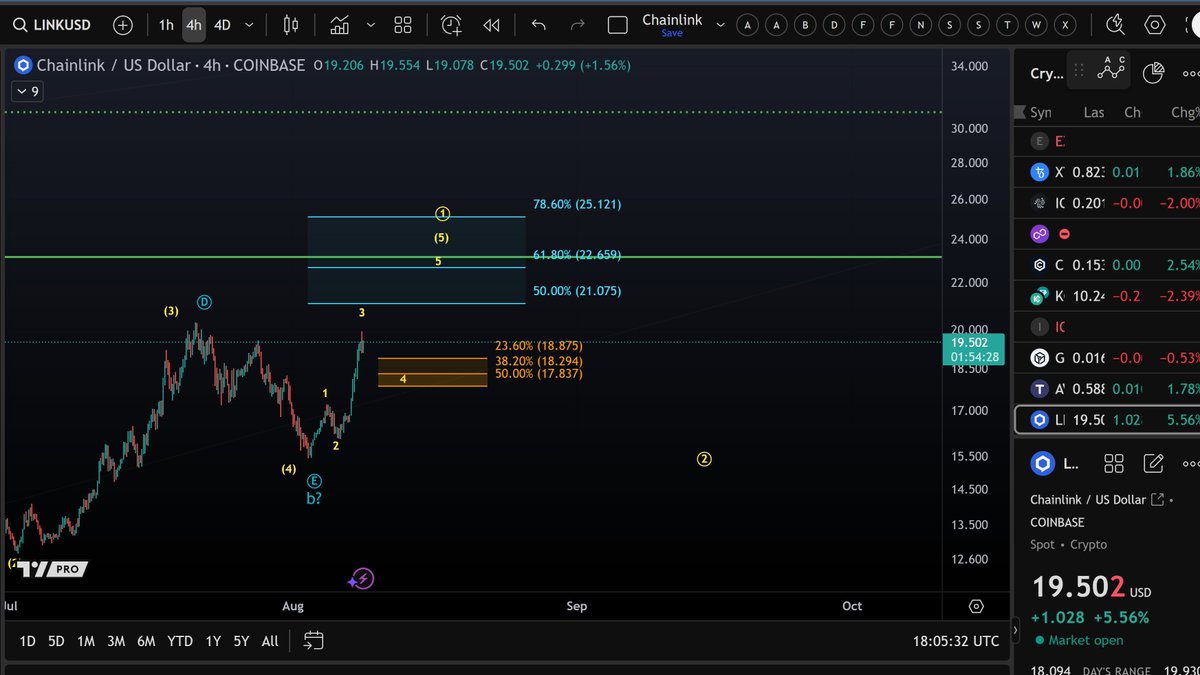Open the multi-chart layout selector icon
1200x675 pixels.
402,24
